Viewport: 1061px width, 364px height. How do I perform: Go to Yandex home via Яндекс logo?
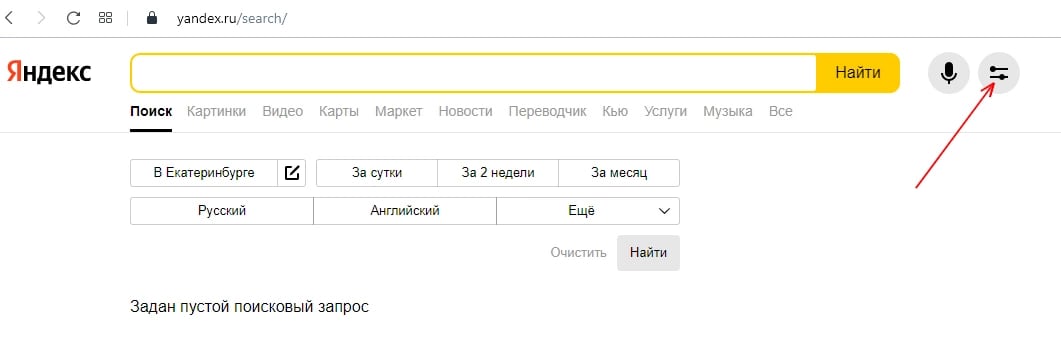49,72
